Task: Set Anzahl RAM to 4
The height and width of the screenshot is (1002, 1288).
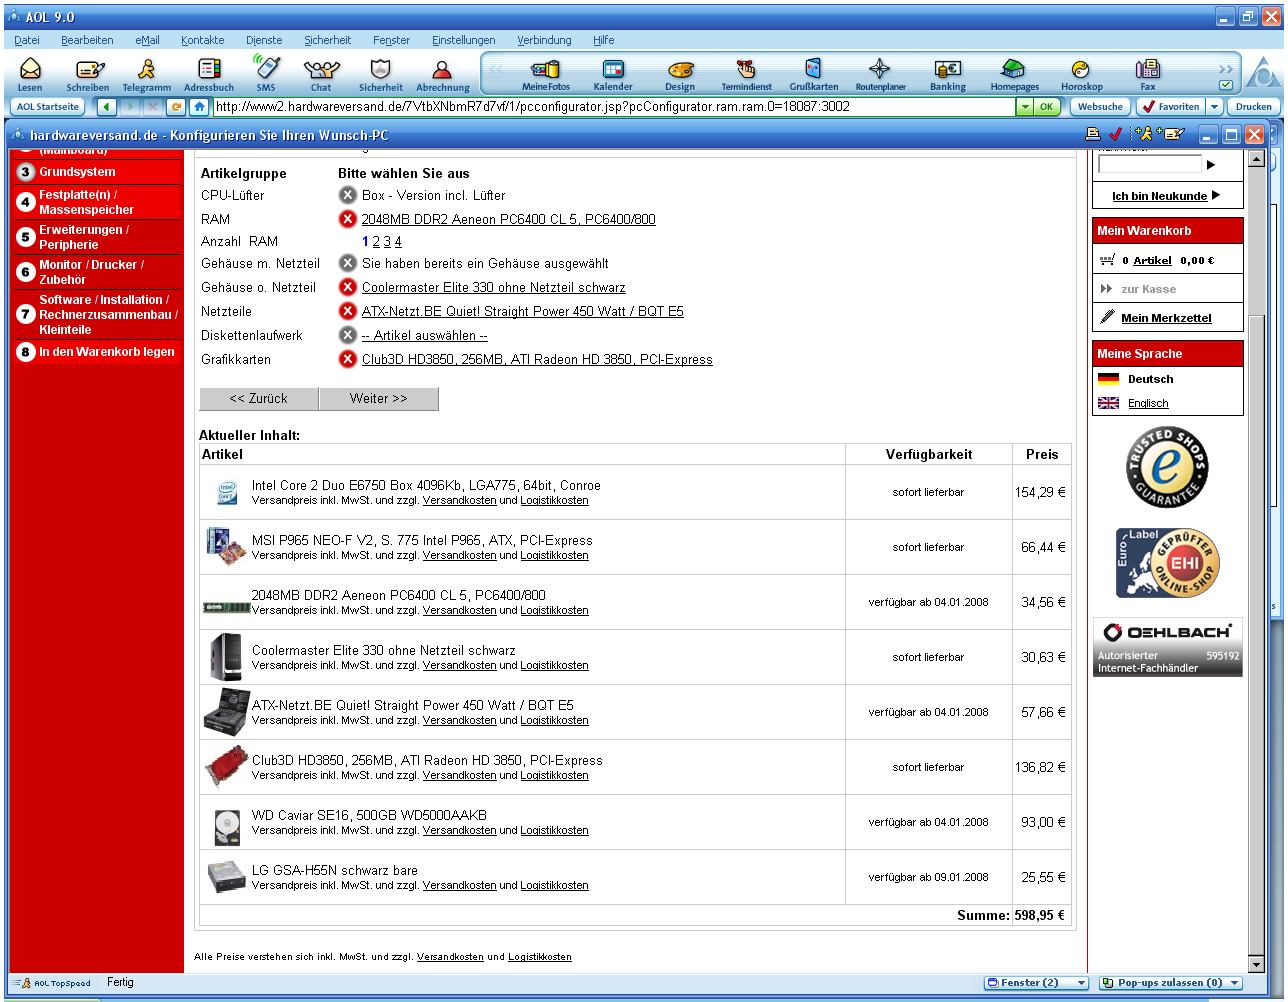Action: [x=398, y=242]
